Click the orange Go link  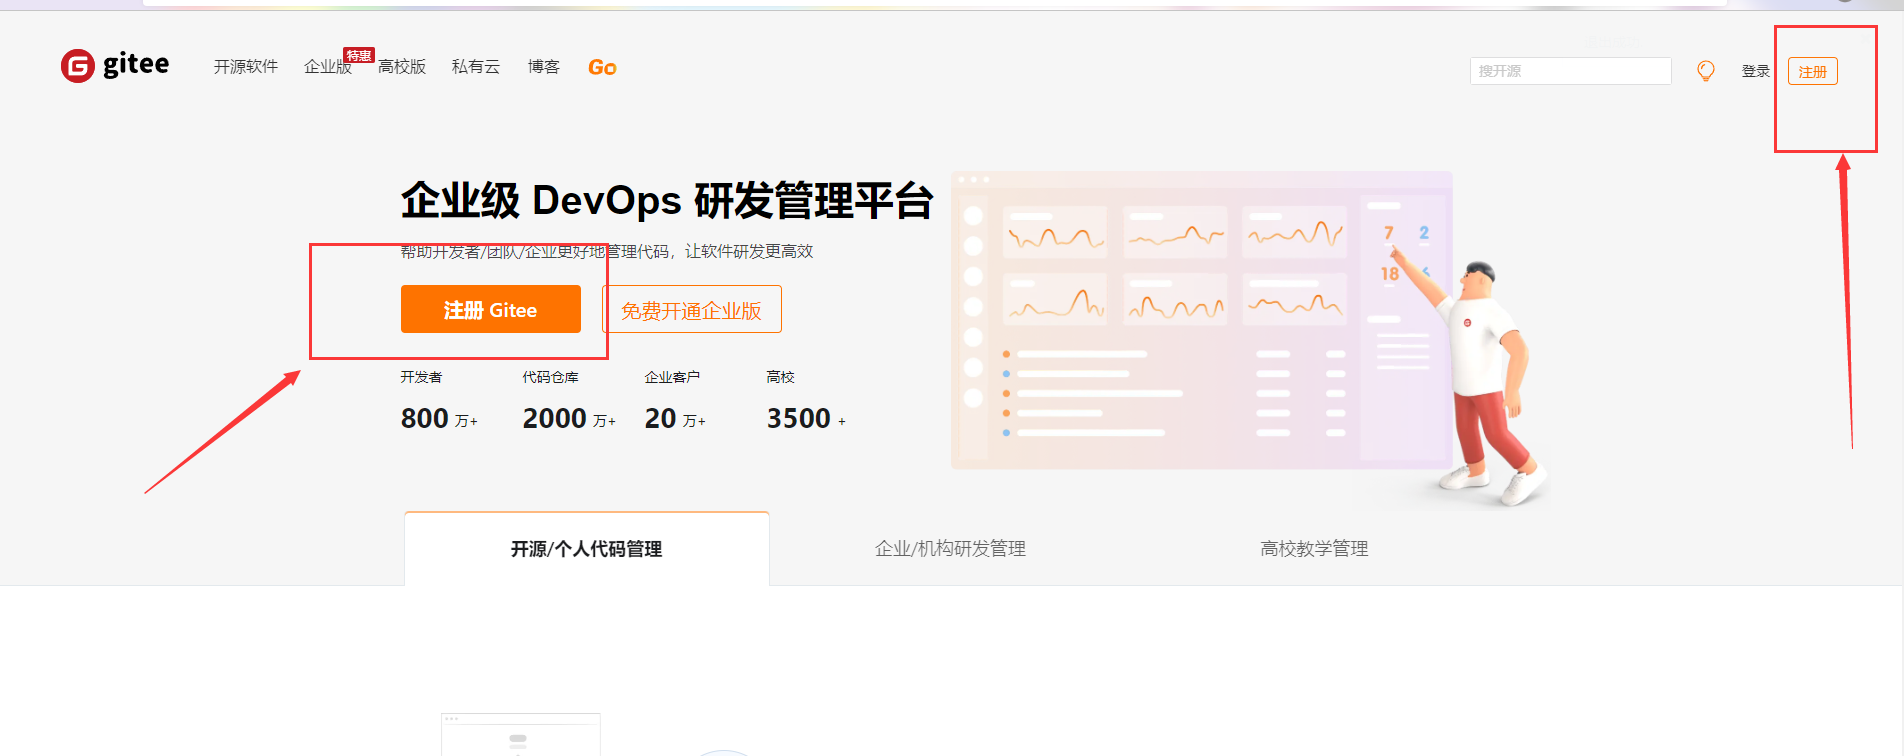click(x=602, y=67)
